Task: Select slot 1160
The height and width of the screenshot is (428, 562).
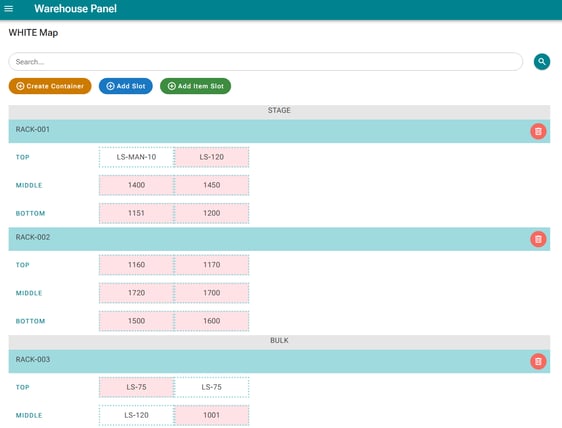Action: 137,265
